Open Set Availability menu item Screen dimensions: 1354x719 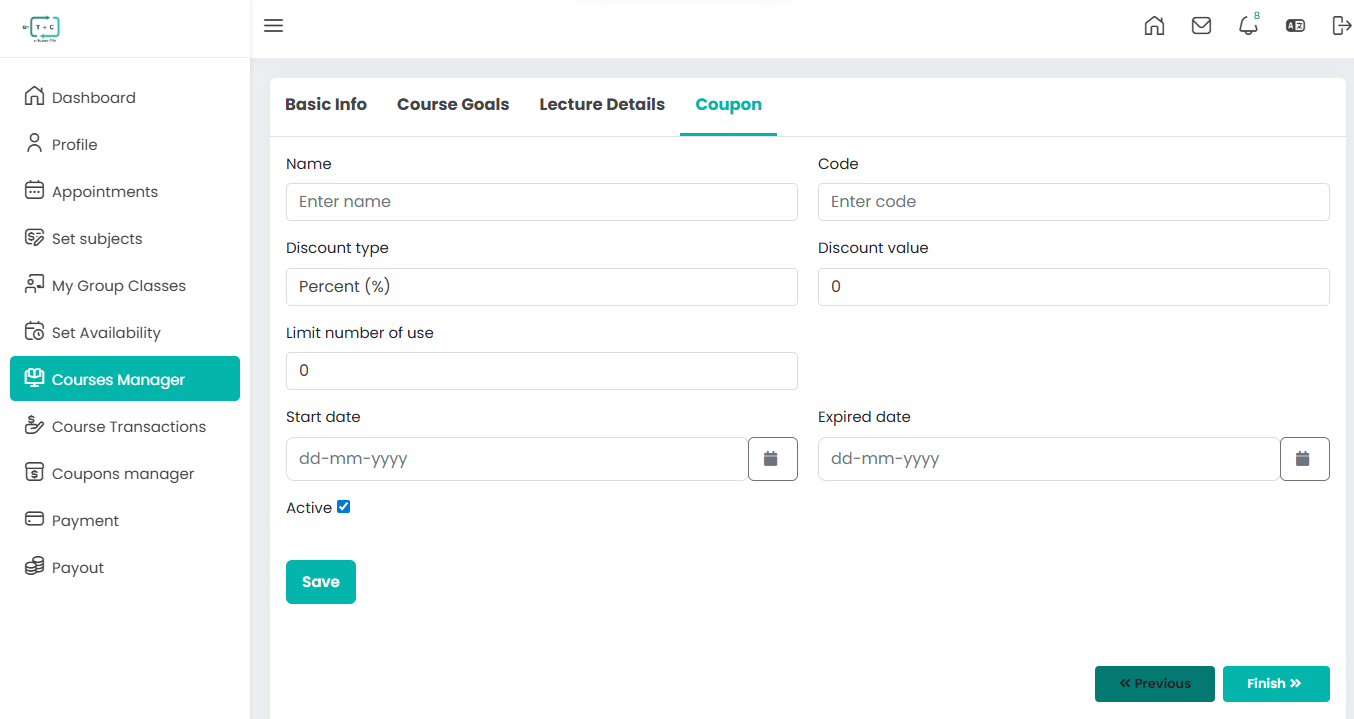pyautogui.click(x=125, y=332)
